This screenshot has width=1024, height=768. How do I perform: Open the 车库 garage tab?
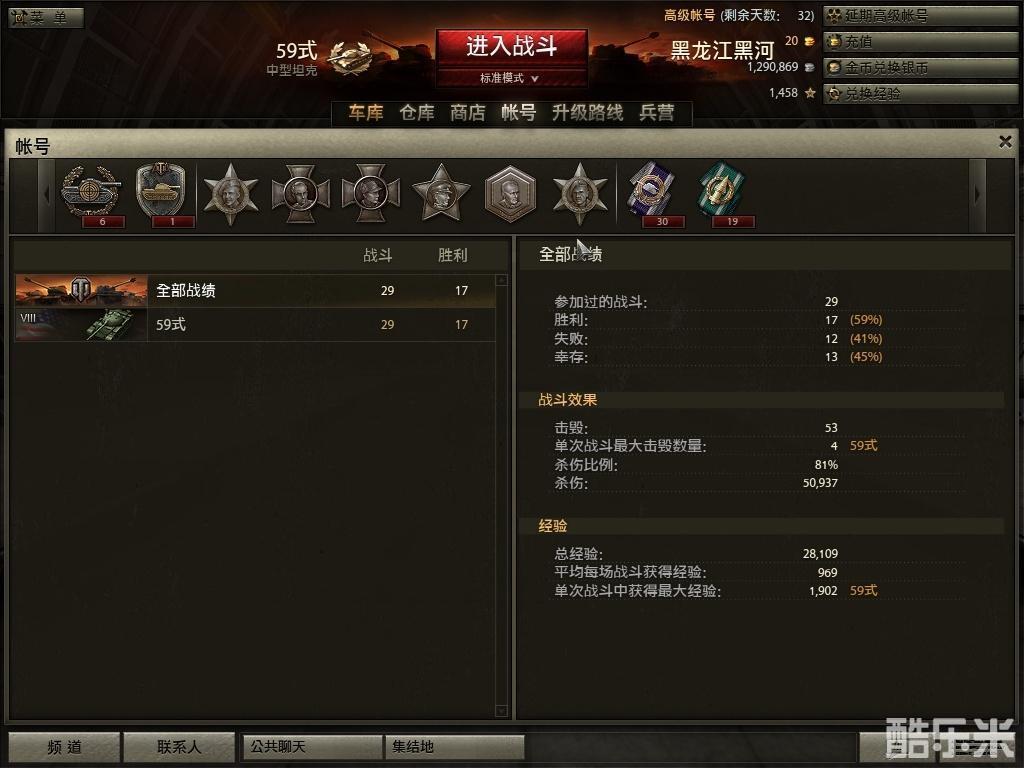366,112
